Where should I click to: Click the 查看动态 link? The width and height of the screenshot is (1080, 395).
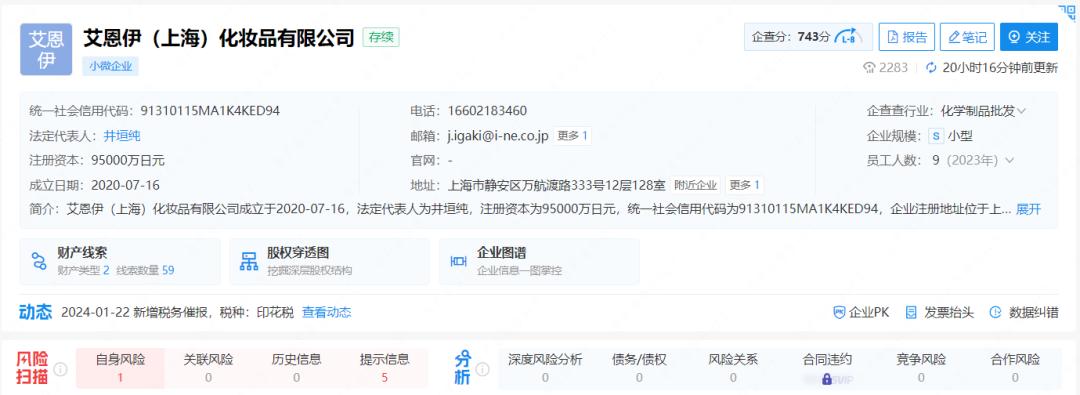click(x=326, y=312)
